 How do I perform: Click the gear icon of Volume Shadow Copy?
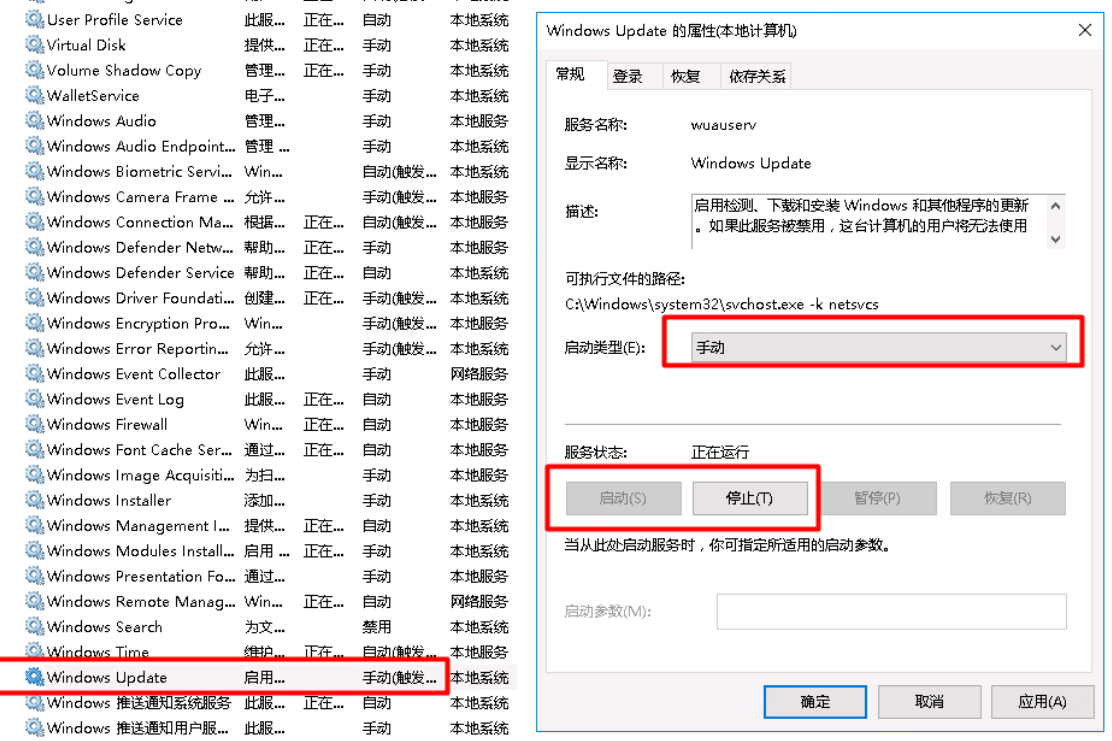pyautogui.click(x=34, y=69)
